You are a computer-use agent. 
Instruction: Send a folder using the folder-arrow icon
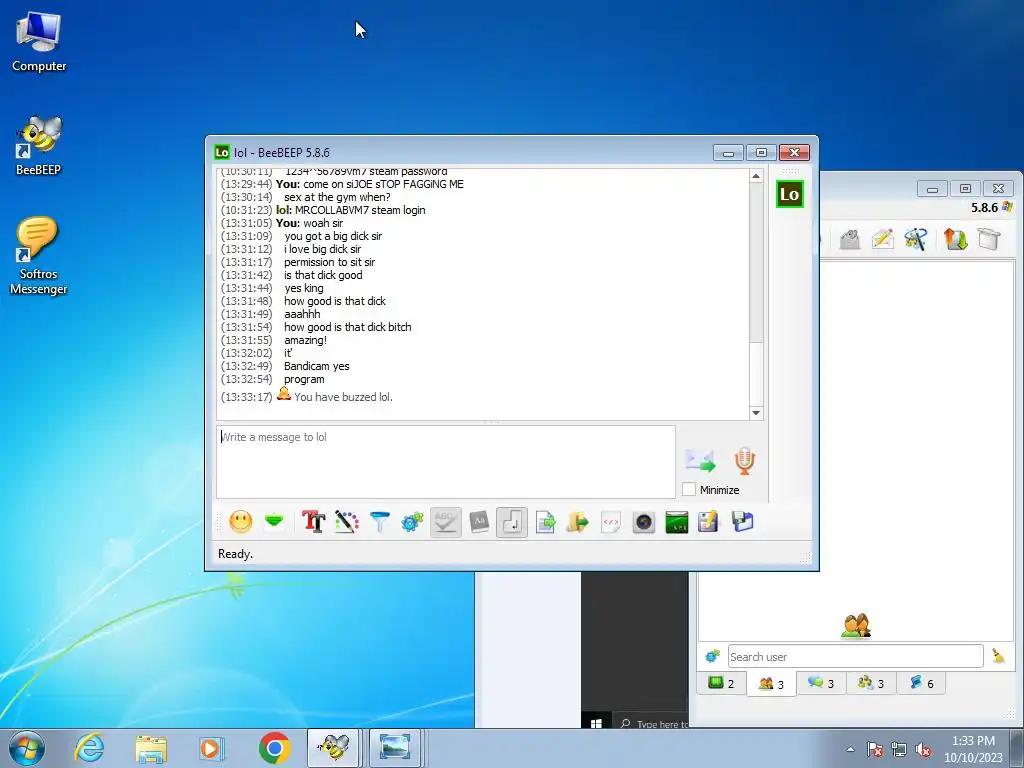pos(577,522)
